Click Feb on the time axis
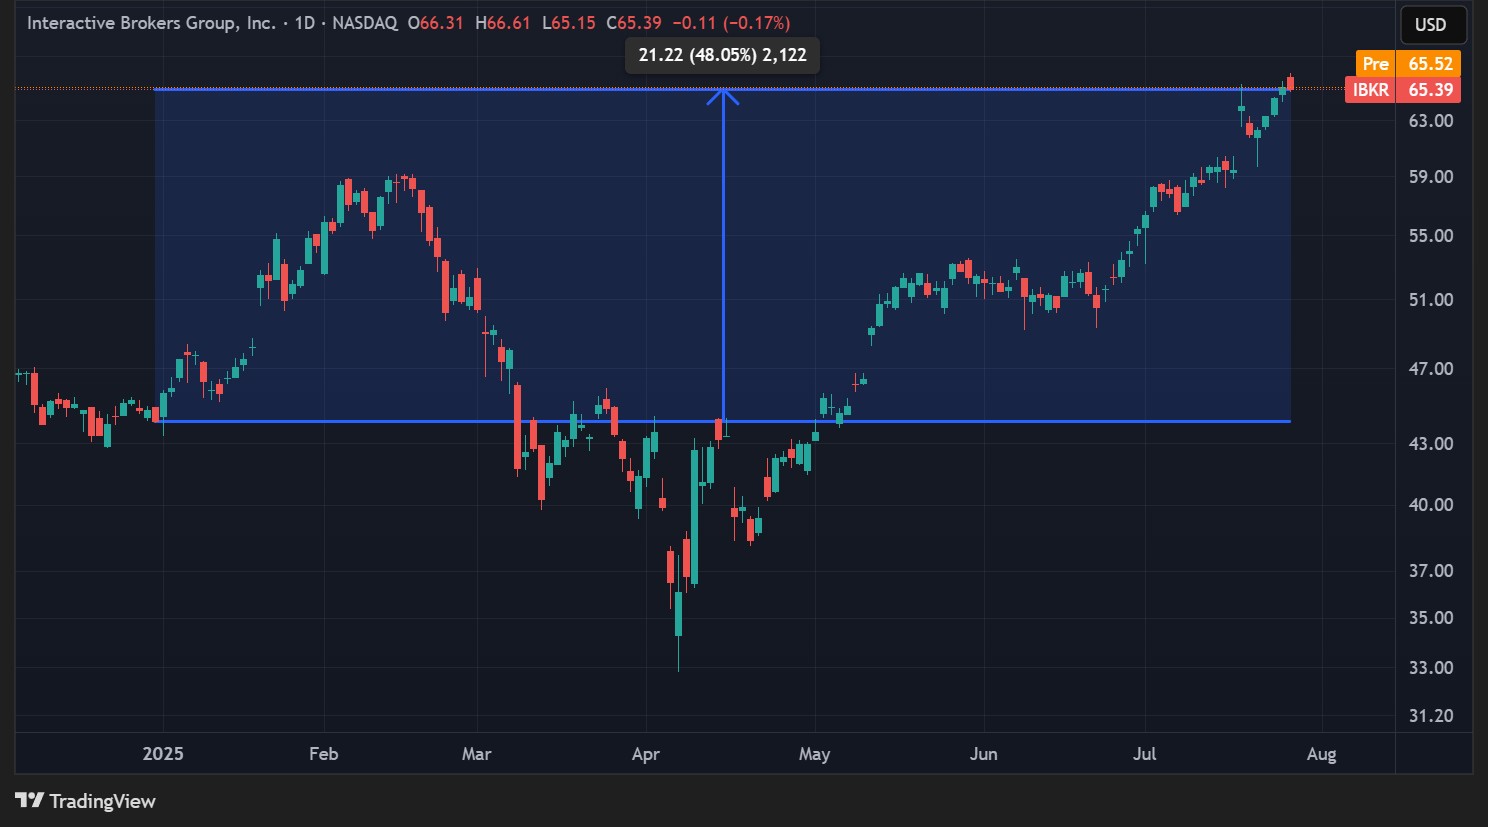The width and height of the screenshot is (1488, 827). 323,754
